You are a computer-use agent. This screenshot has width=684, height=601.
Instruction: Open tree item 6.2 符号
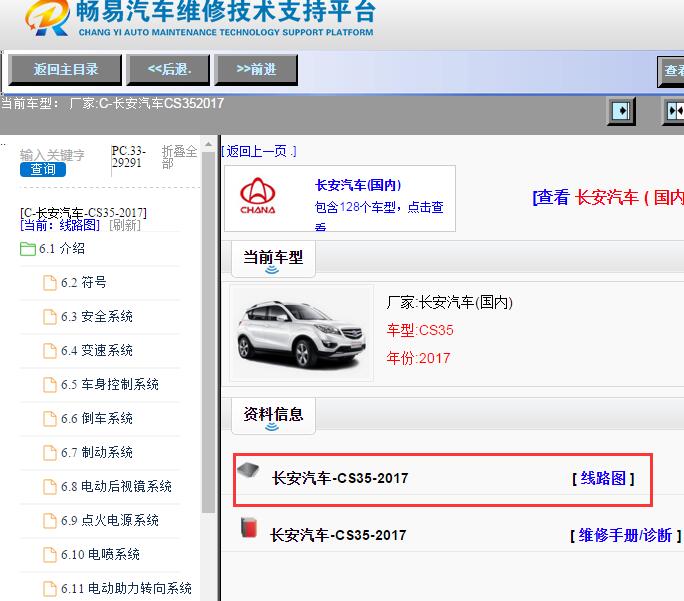point(83,283)
